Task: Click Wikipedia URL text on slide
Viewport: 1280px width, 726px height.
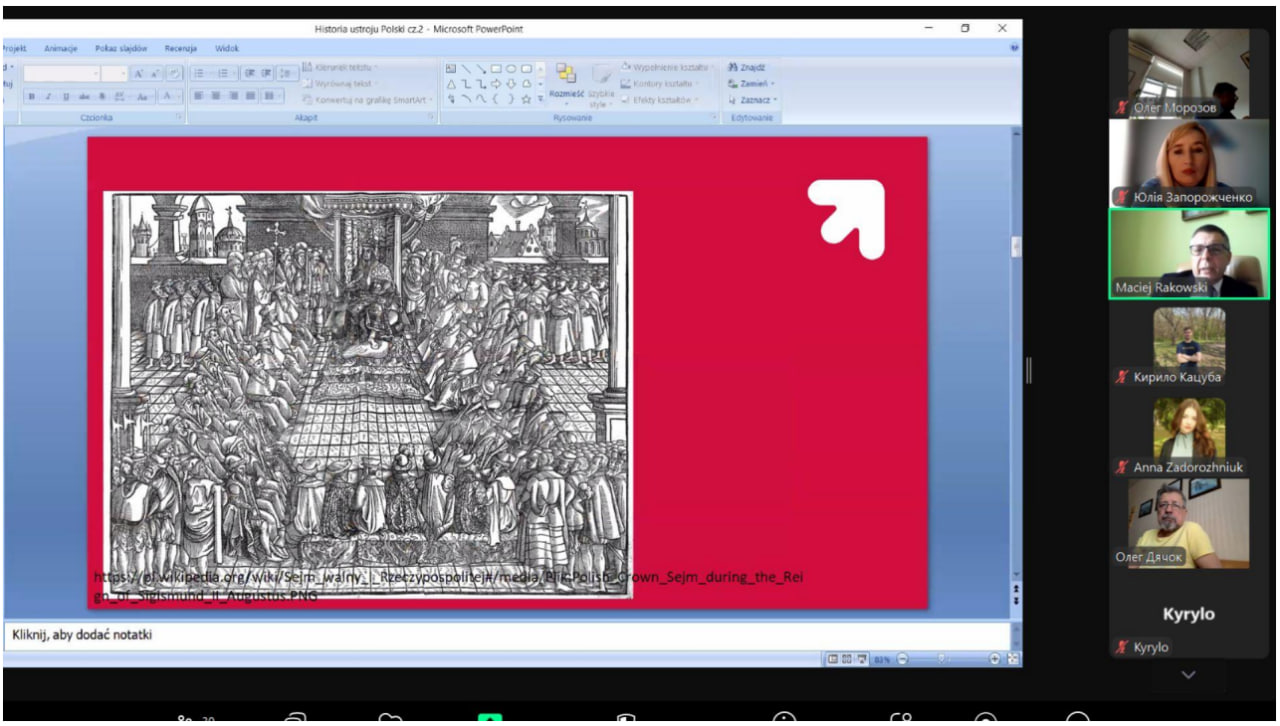Action: (x=448, y=587)
